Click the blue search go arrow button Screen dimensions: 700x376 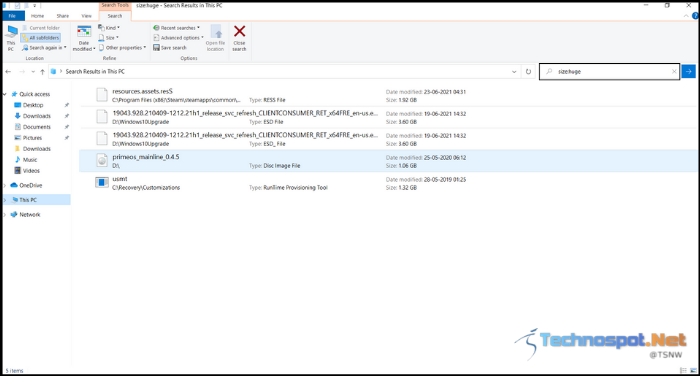tap(689, 71)
